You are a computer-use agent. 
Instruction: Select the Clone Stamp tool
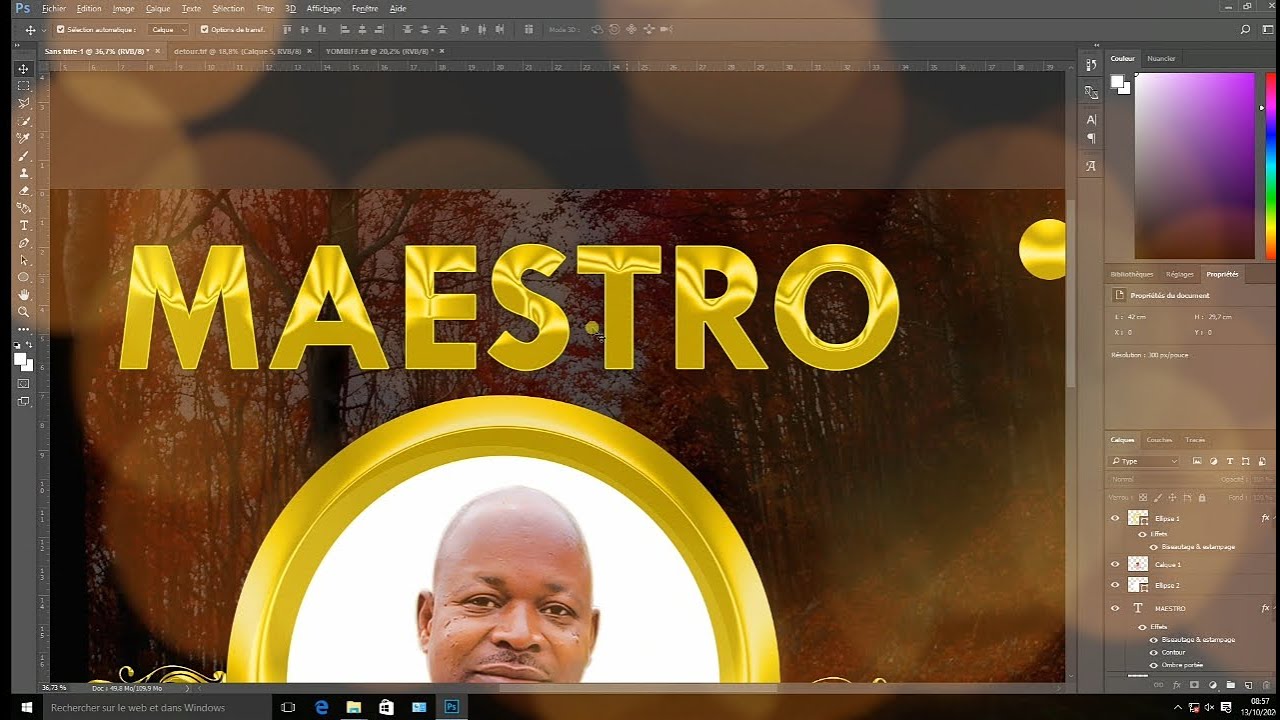point(24,173)
